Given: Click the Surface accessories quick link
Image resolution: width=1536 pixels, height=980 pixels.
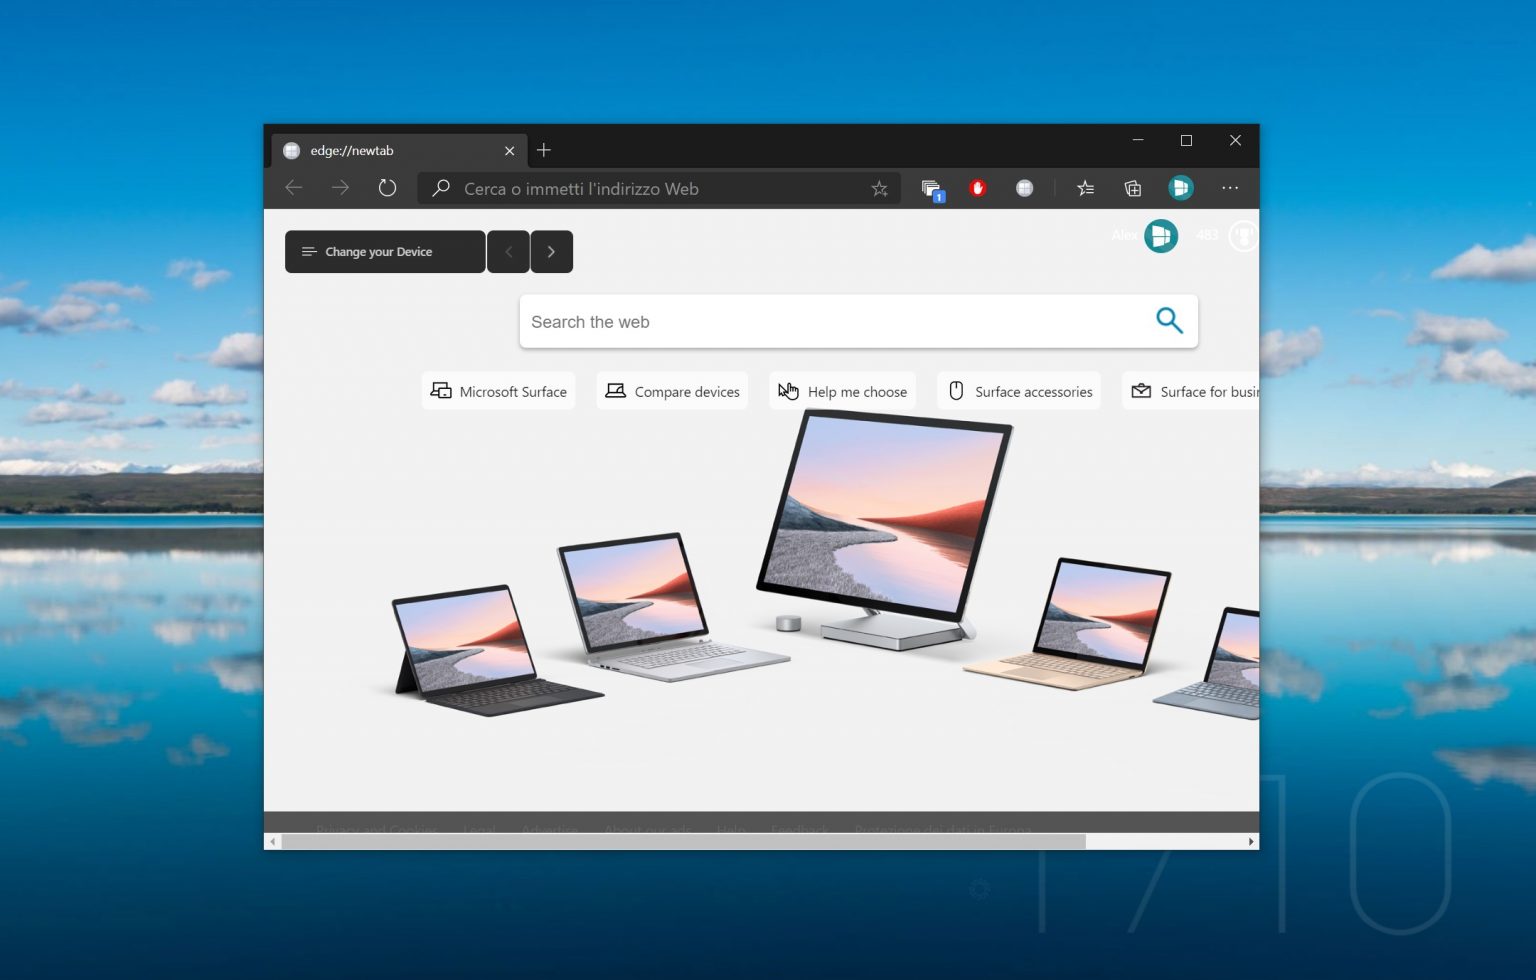Looking at the screenshot, I should pos(1018,391).
